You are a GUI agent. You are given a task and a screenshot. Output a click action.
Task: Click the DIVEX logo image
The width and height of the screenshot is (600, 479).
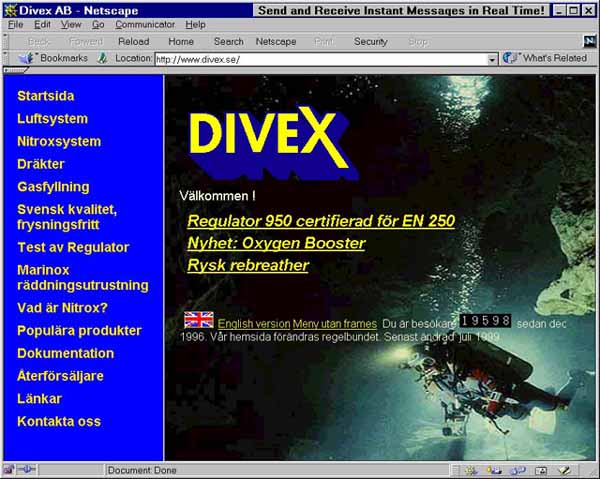pyautogui.click(x=273, y=142)
